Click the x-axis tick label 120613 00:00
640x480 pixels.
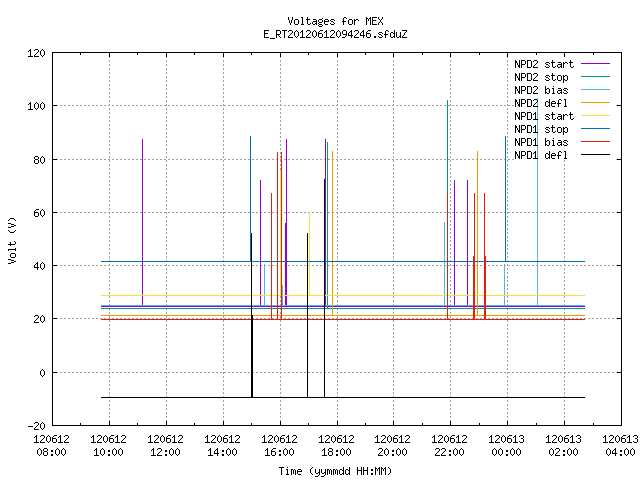point(507,446)
